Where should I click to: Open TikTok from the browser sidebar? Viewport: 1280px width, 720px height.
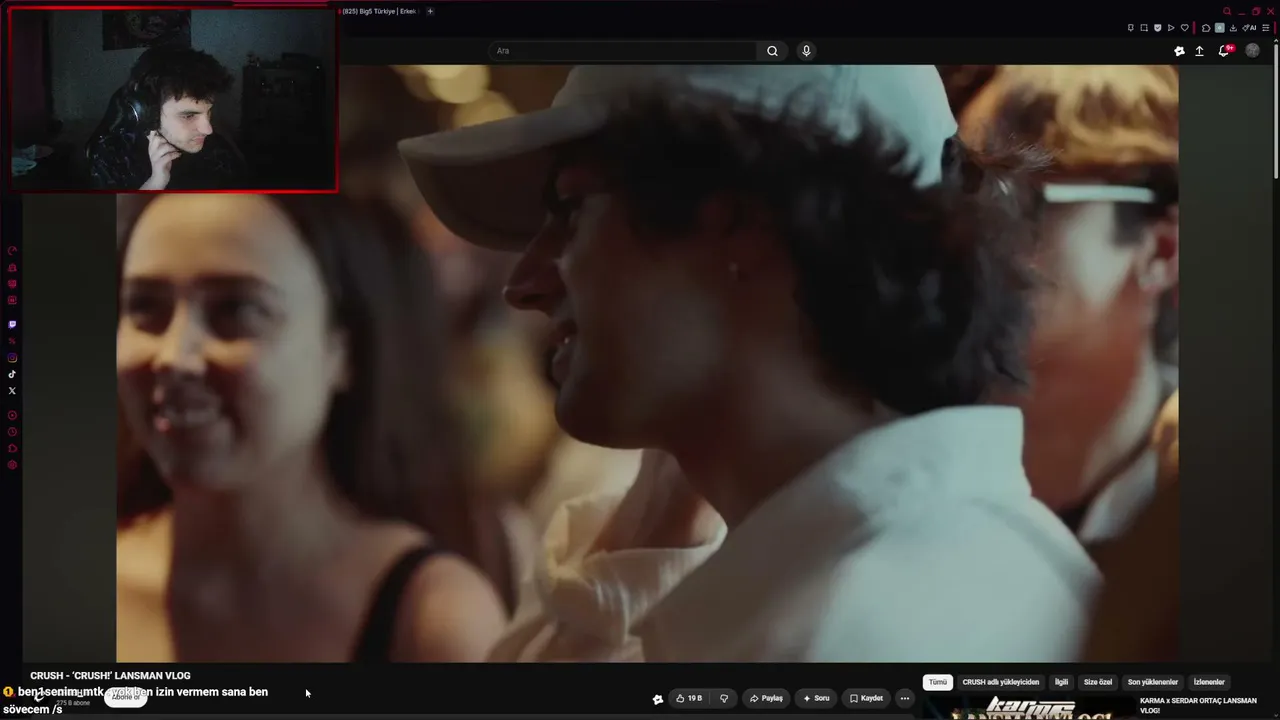pos(12,374)
